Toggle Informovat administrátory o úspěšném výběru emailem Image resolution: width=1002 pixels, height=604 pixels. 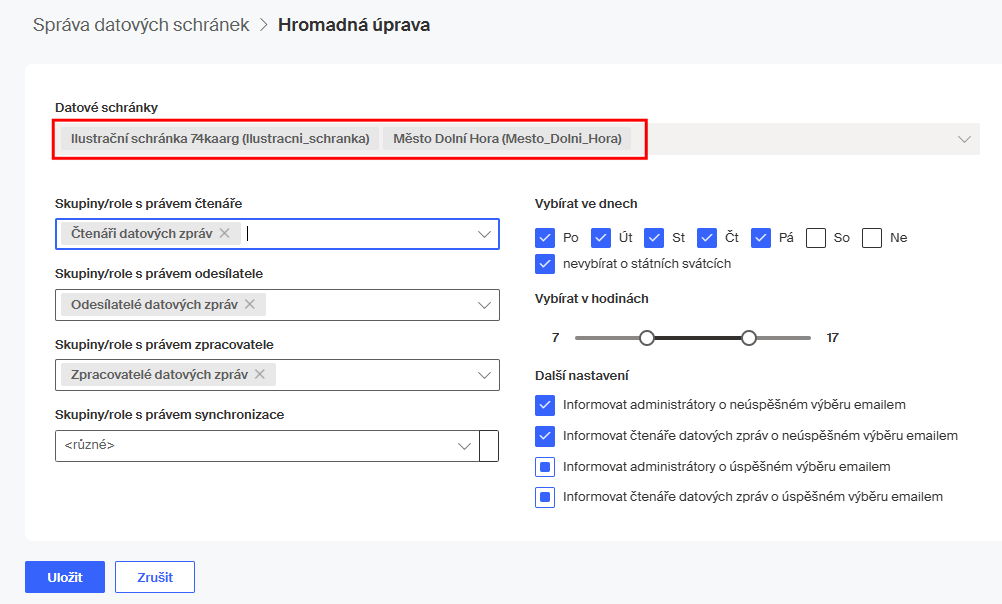pyautogui.click(x=545, y=467)
